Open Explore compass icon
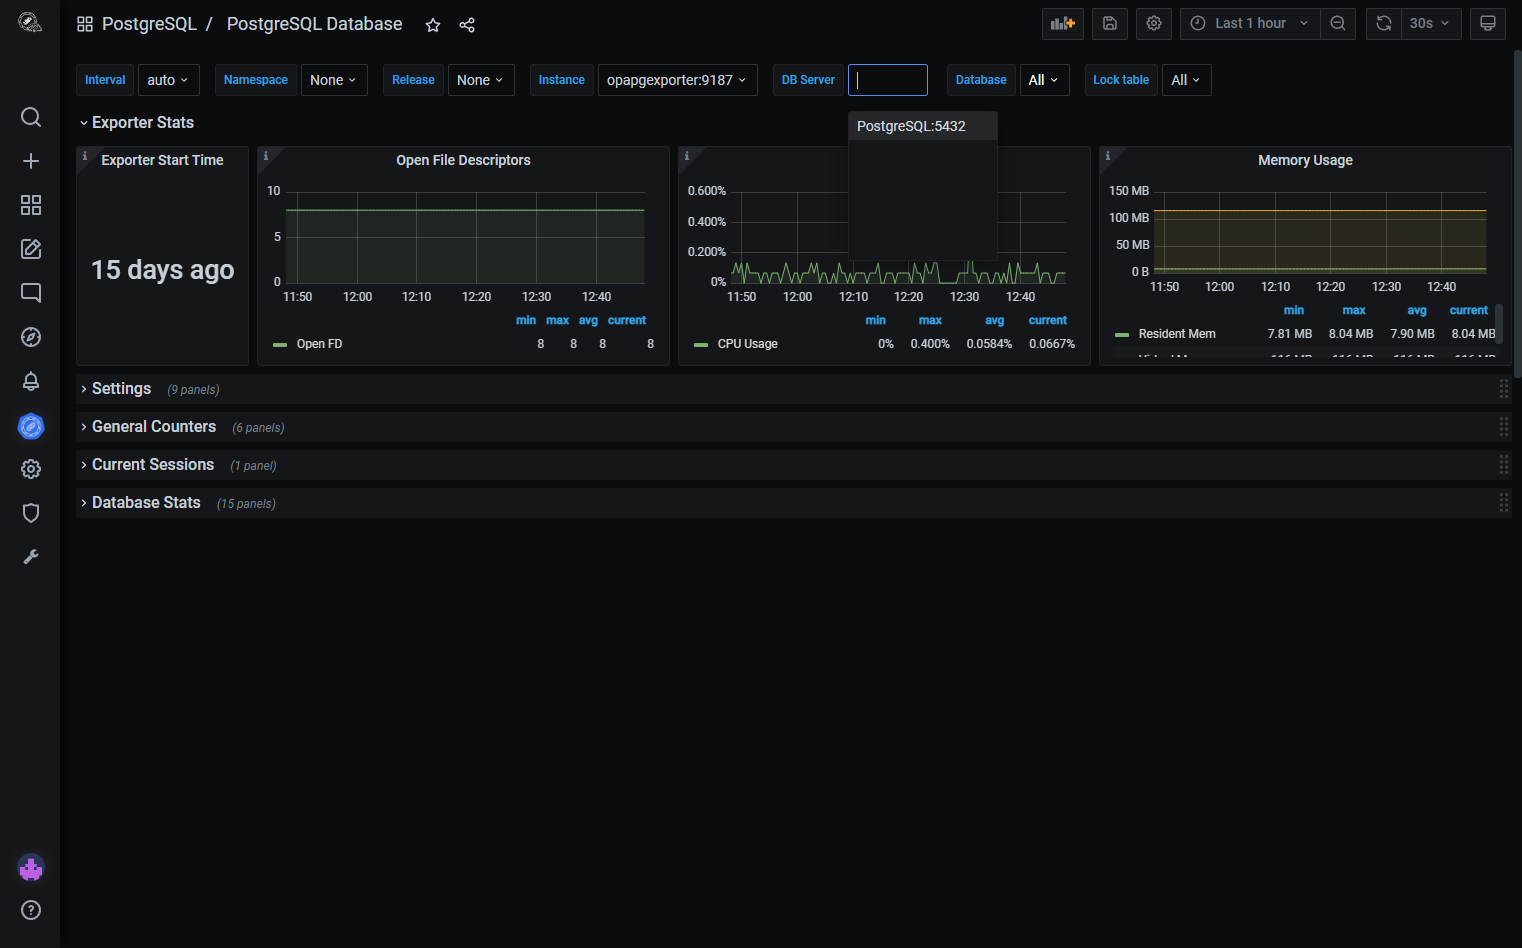This screenshot has height=948, width=1522. click(31, 337)
